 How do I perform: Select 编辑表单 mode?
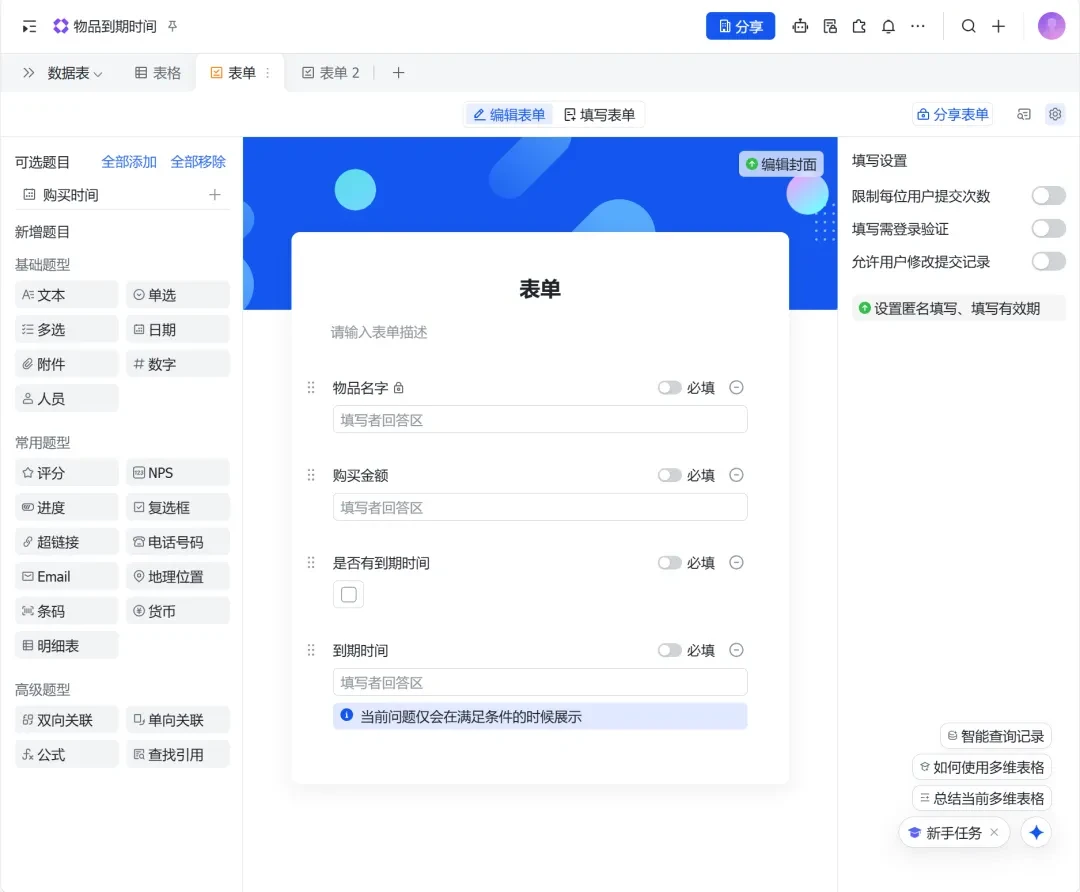pyautogui.click(x=509, y=114)
